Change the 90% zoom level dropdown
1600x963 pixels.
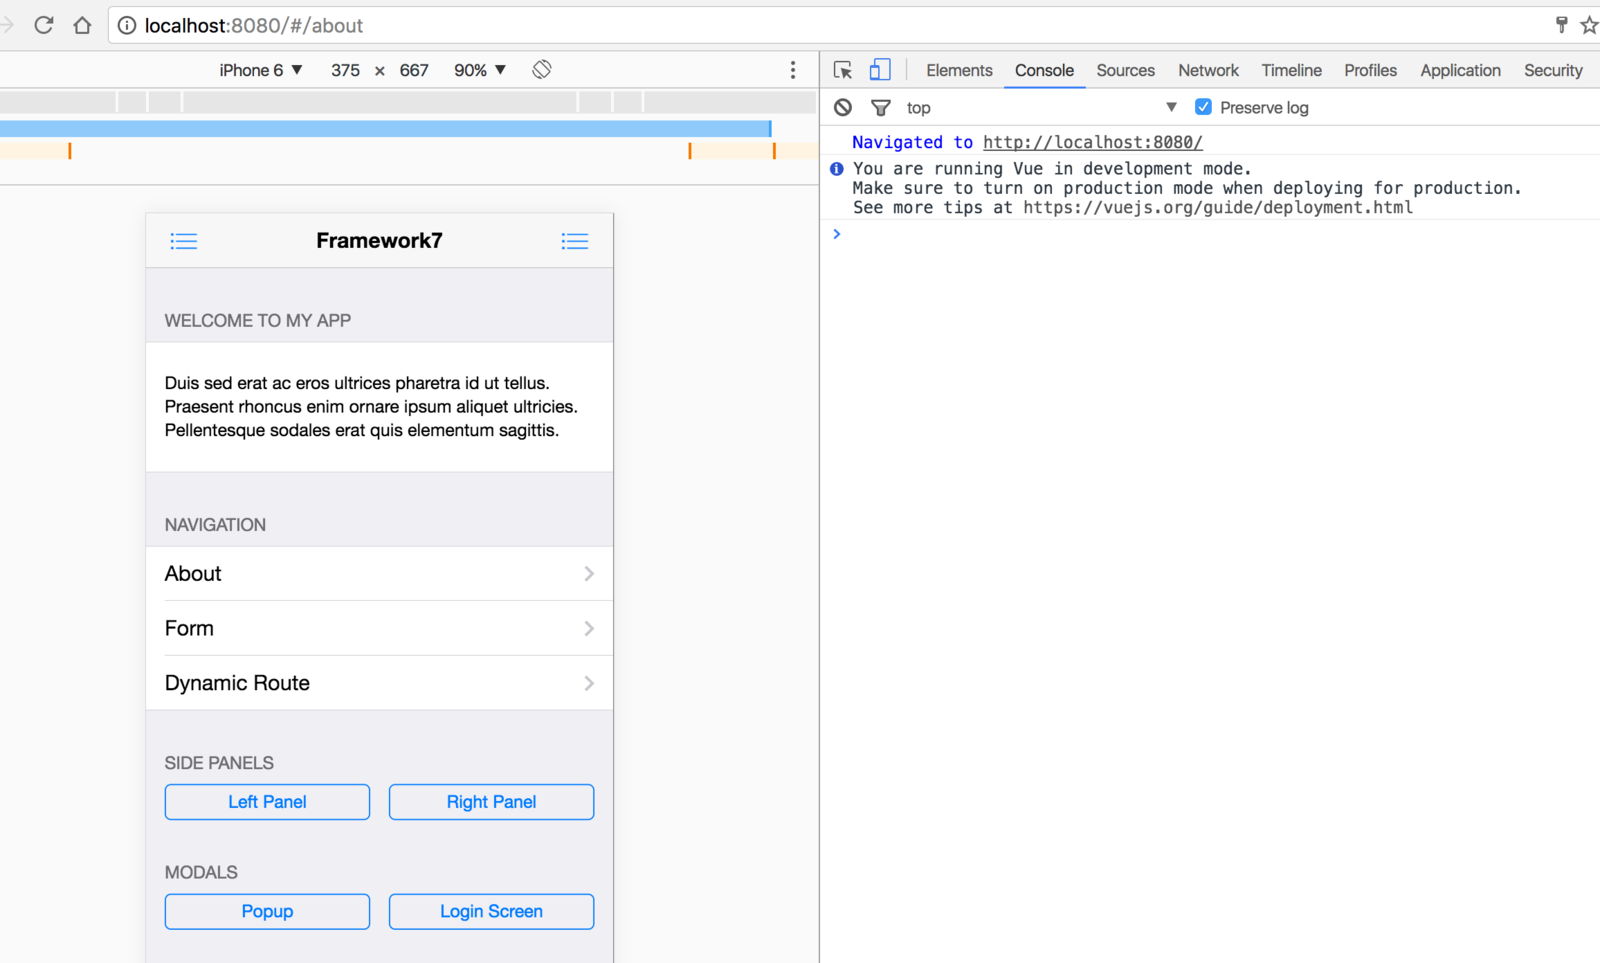480,70
